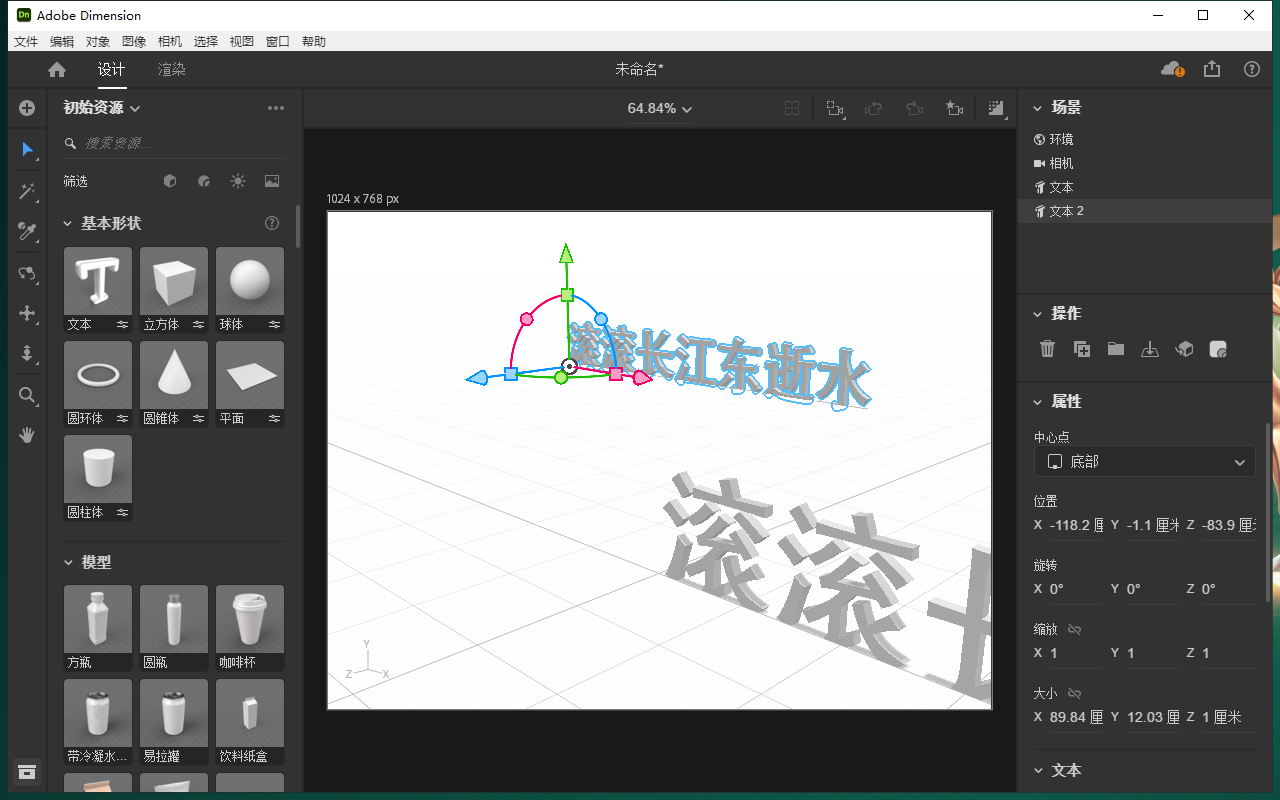Filter assets by images icon

(x=272, y=181)
